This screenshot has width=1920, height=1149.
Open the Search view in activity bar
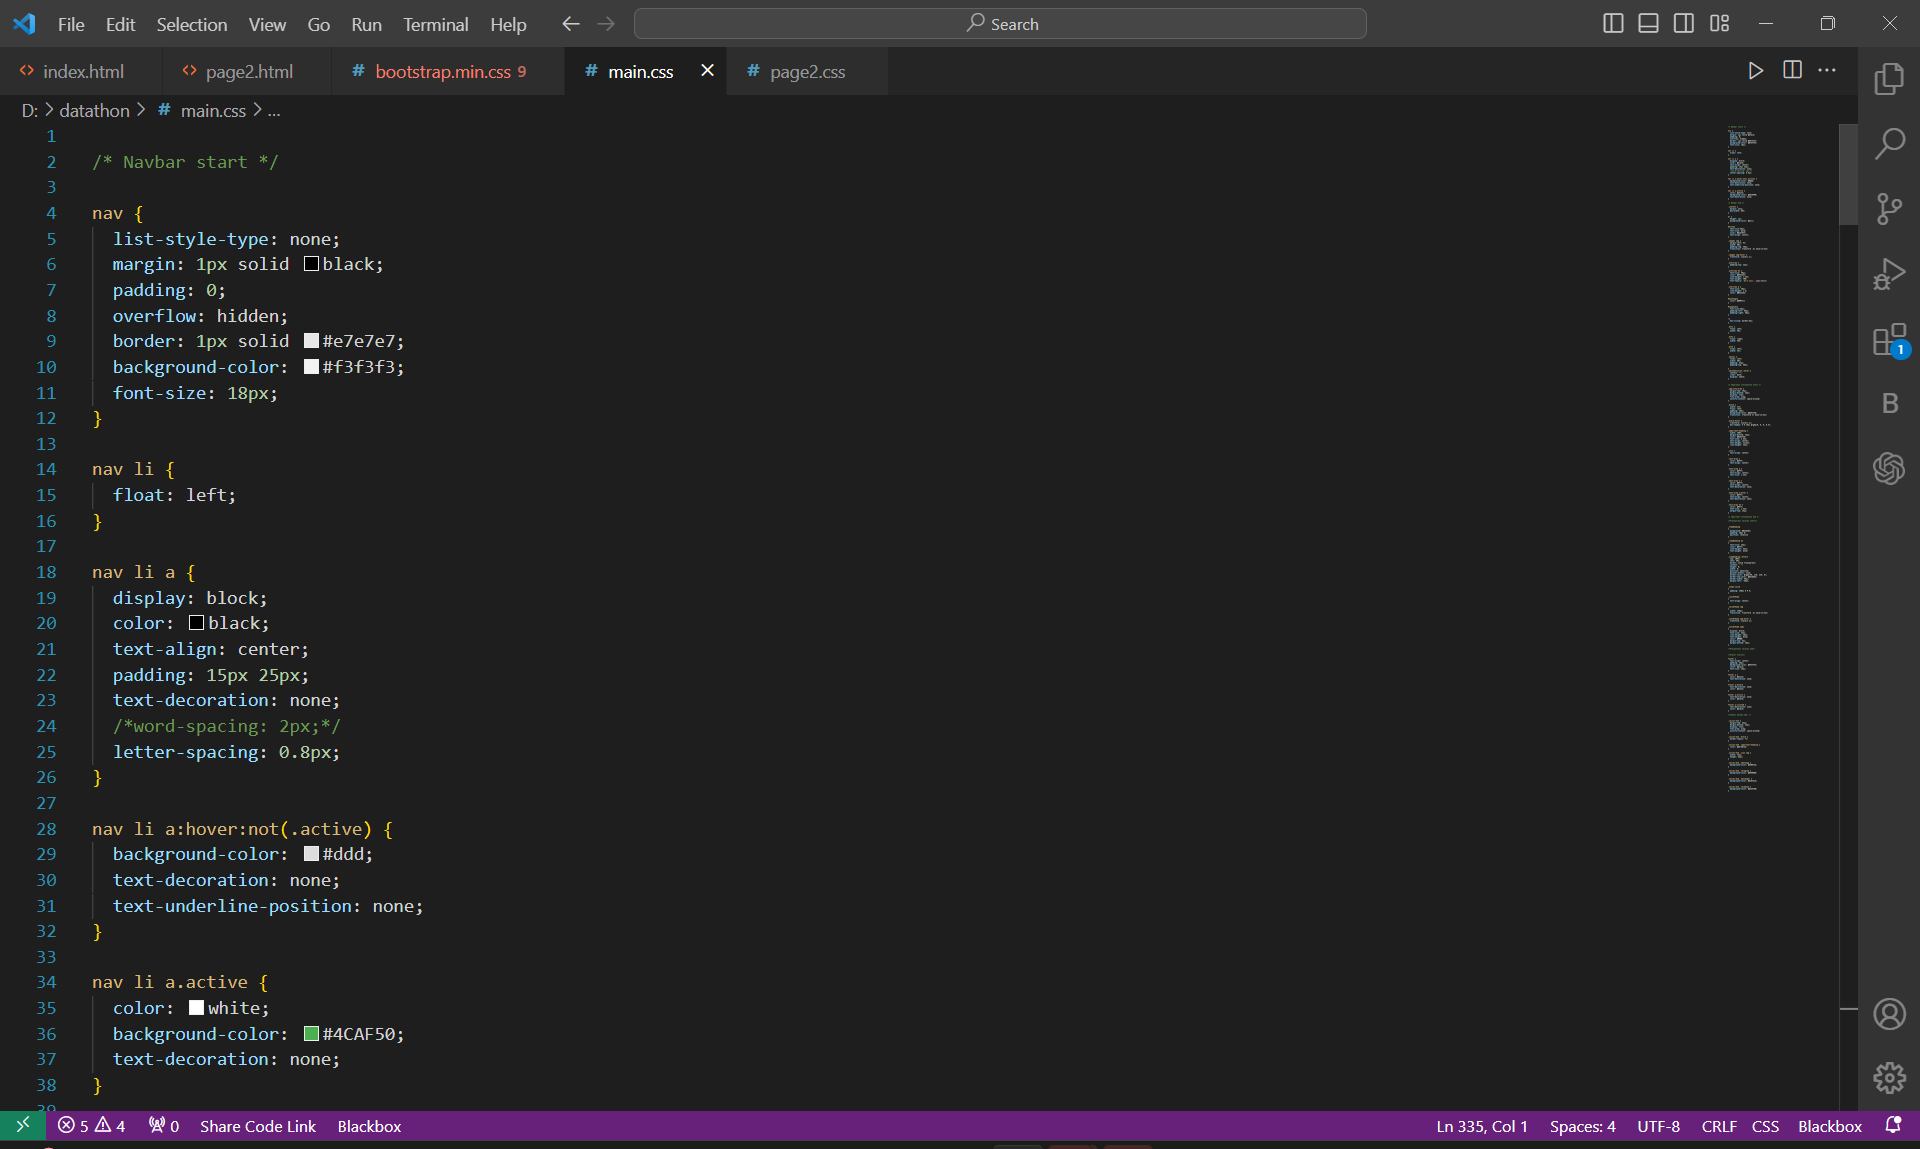(x=1889, y=144)
